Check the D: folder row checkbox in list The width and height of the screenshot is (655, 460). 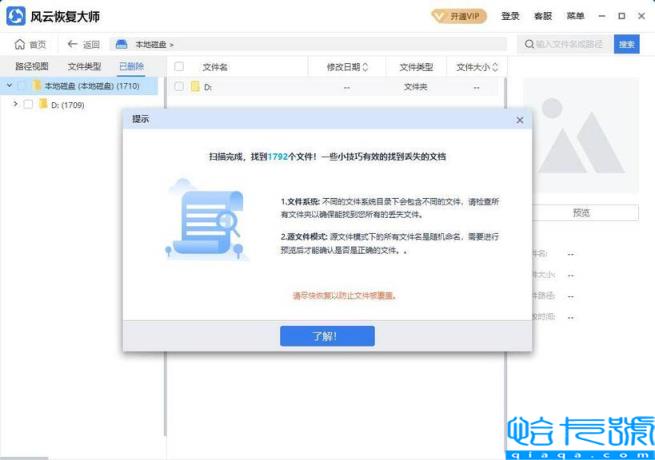coord(179,86)
